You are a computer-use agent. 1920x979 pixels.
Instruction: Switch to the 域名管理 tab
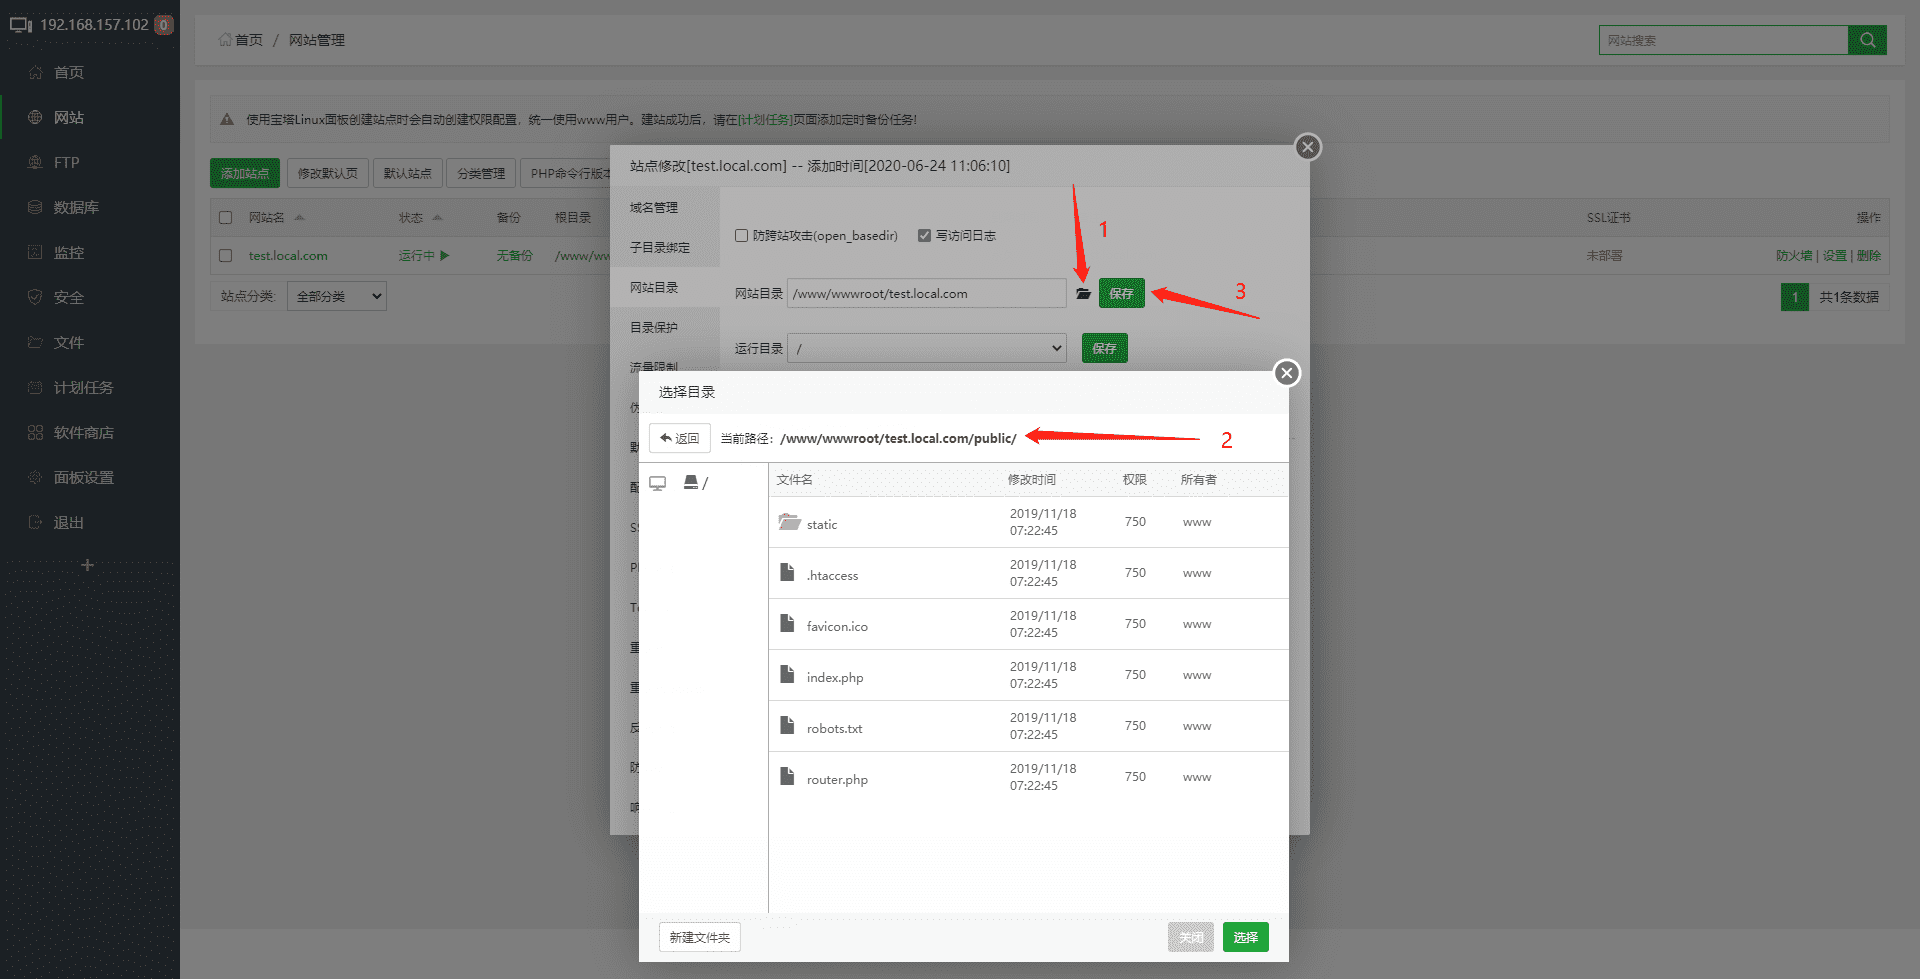click(x=665, y=207)
